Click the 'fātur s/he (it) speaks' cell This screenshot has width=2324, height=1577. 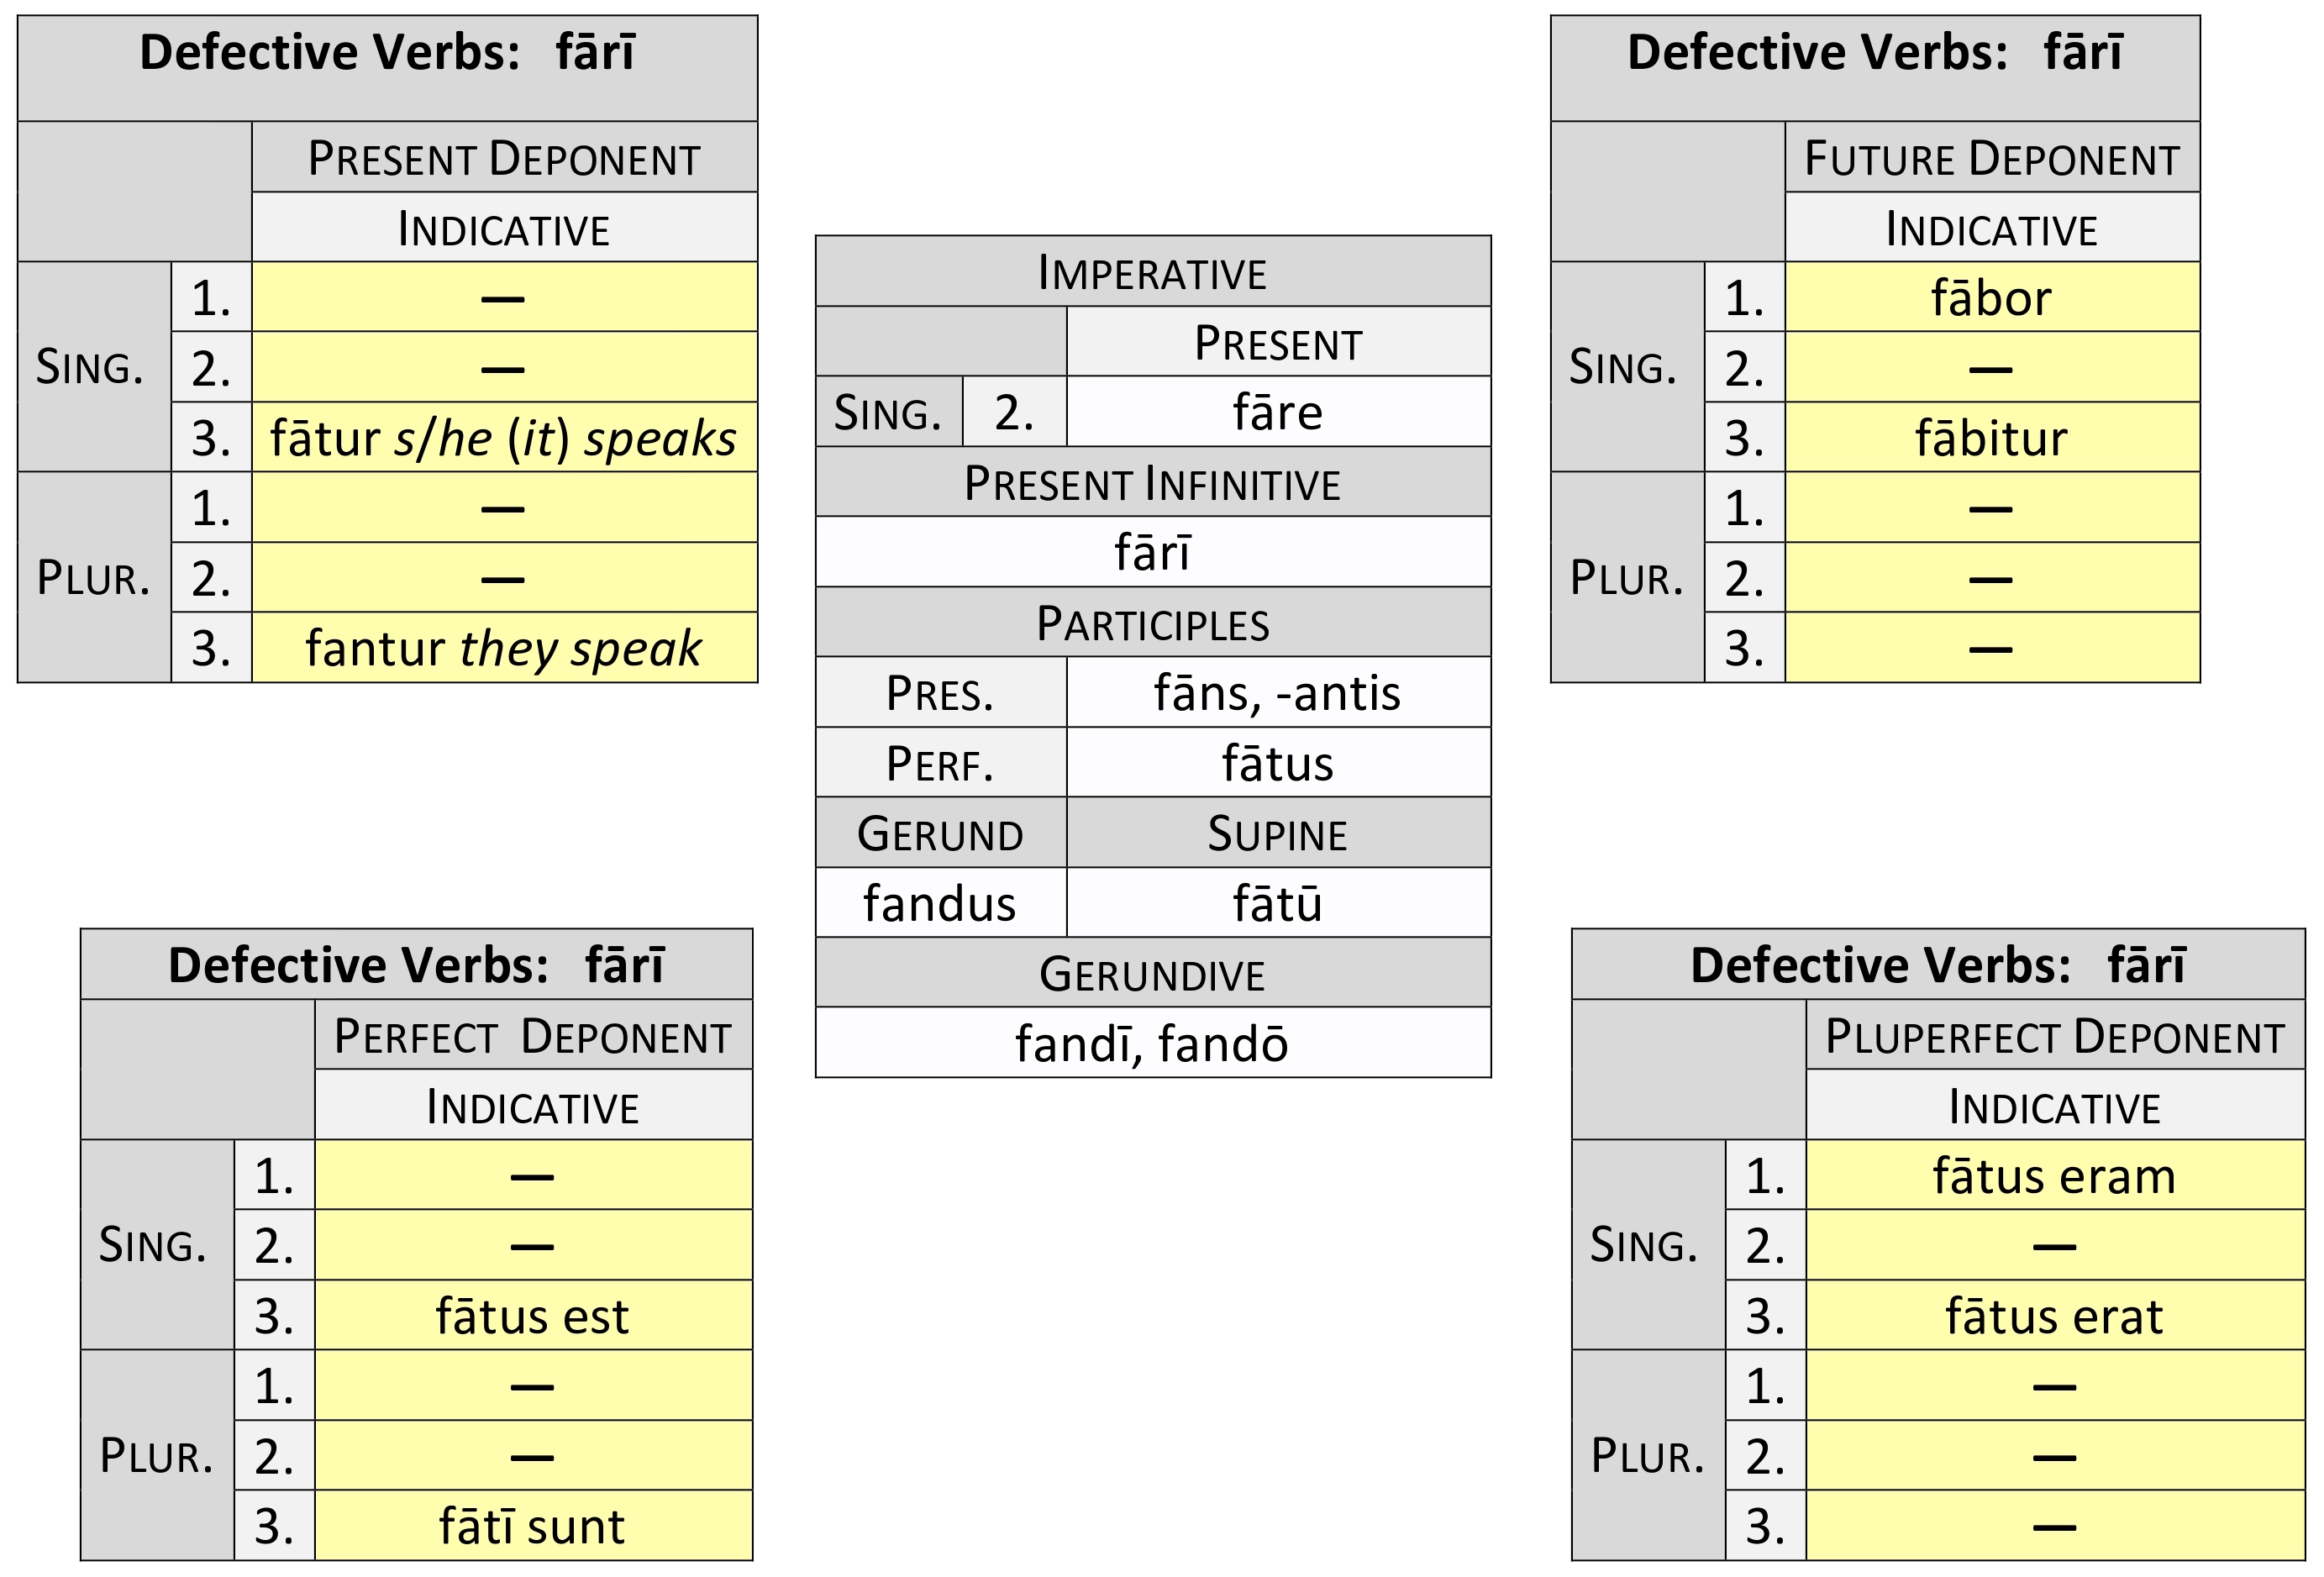tap(503, 438)
